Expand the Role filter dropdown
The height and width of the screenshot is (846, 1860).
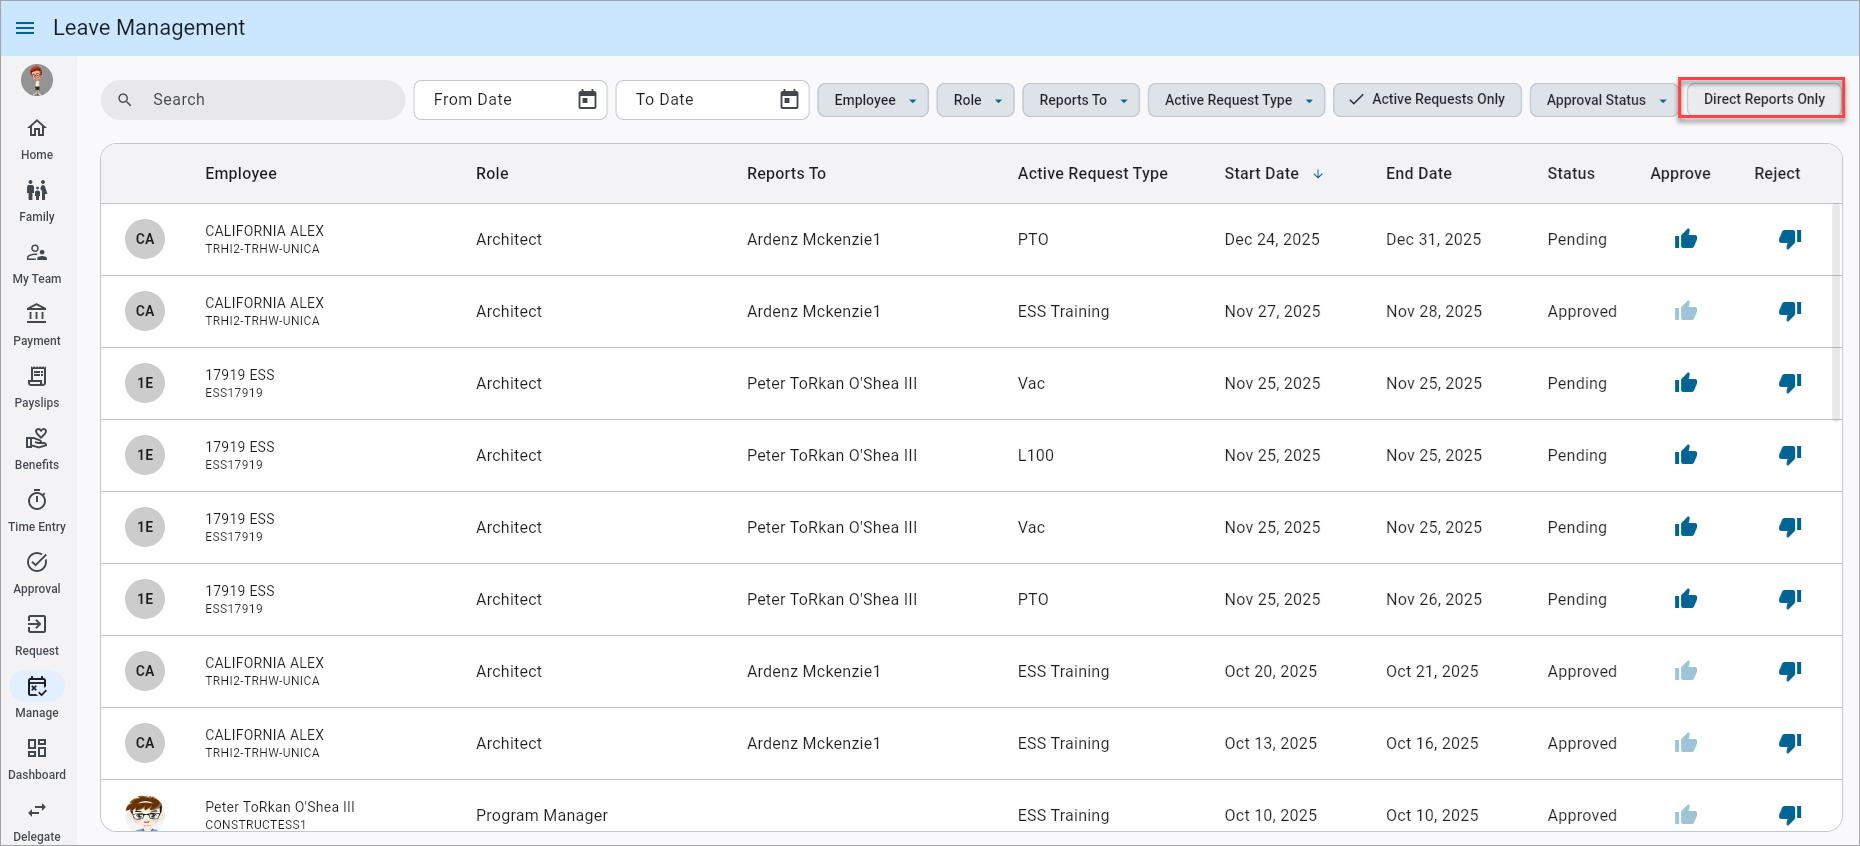tap(976, 100)
